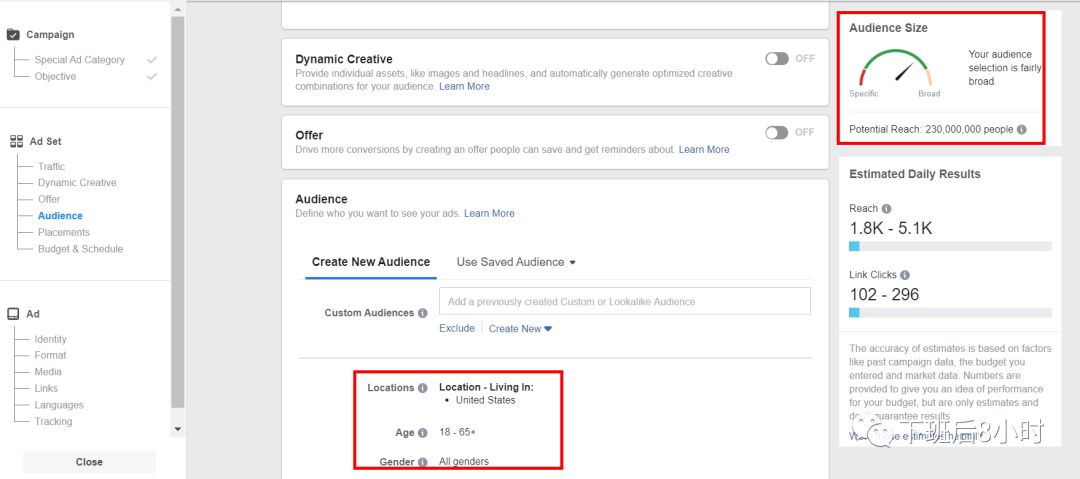Click the Ad Set grid icon
This screenshot has height=479, width=1080.
coord(17,141)
